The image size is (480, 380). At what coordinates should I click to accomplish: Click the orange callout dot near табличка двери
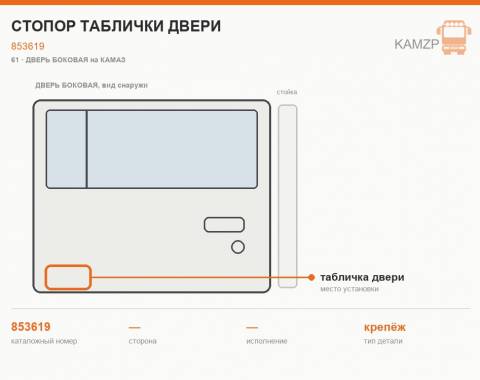311,277
